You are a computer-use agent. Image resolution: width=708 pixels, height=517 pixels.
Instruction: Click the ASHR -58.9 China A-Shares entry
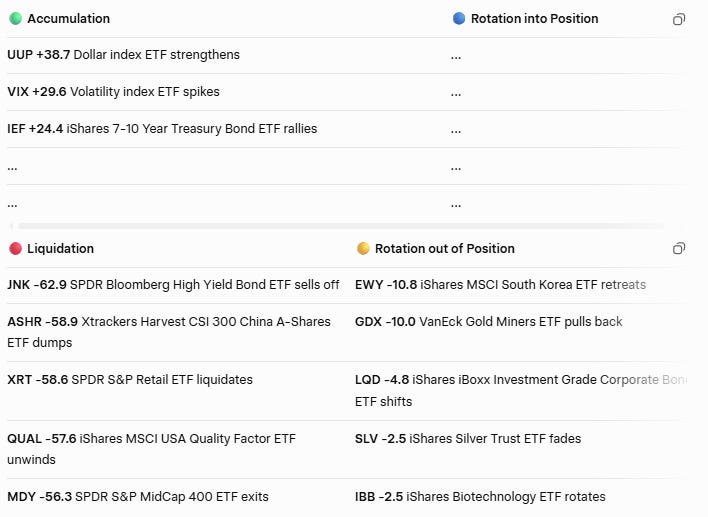[169, 332]
